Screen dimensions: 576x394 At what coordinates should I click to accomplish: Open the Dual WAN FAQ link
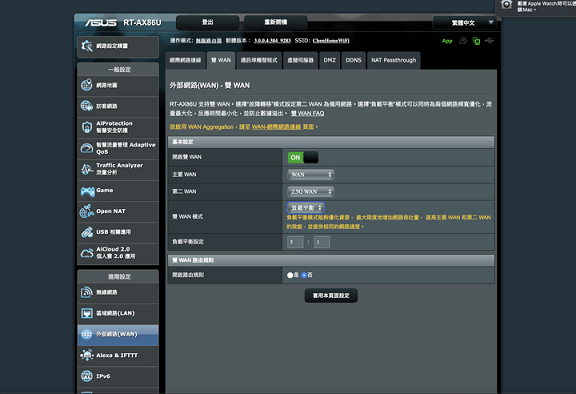click(307, 113)
